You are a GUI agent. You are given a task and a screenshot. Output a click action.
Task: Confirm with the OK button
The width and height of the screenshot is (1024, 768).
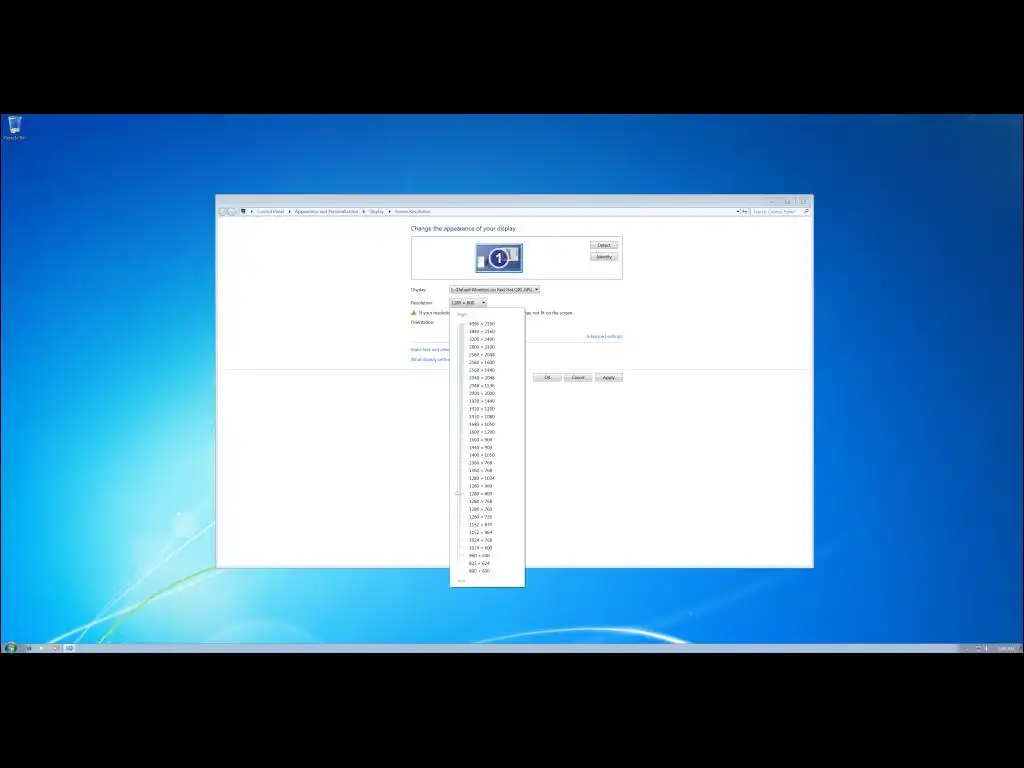click(x=547, y=377)
